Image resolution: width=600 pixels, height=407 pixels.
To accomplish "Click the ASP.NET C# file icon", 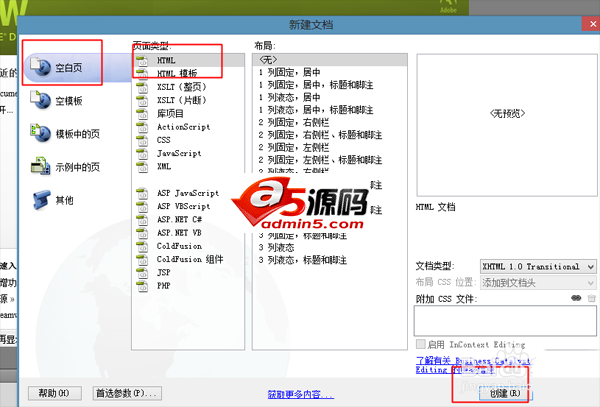I will (x=142, y=220).
